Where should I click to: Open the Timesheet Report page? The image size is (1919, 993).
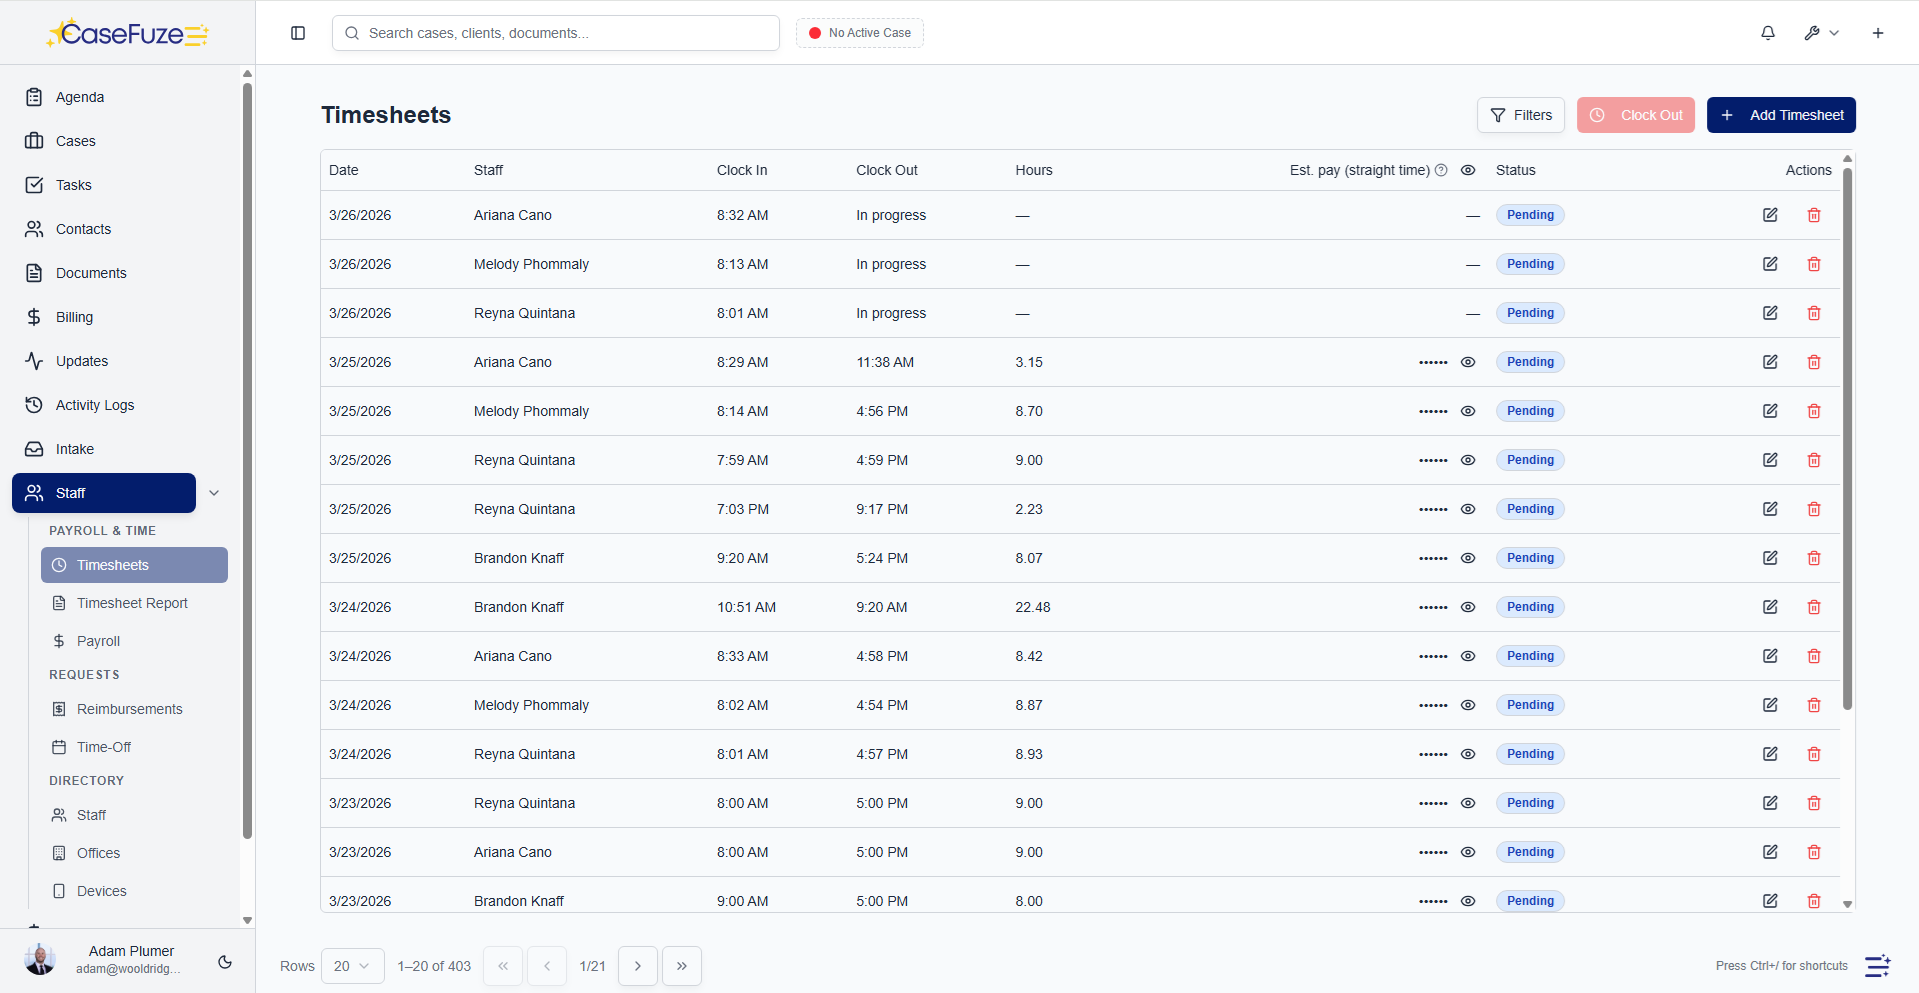click(132, 603)
